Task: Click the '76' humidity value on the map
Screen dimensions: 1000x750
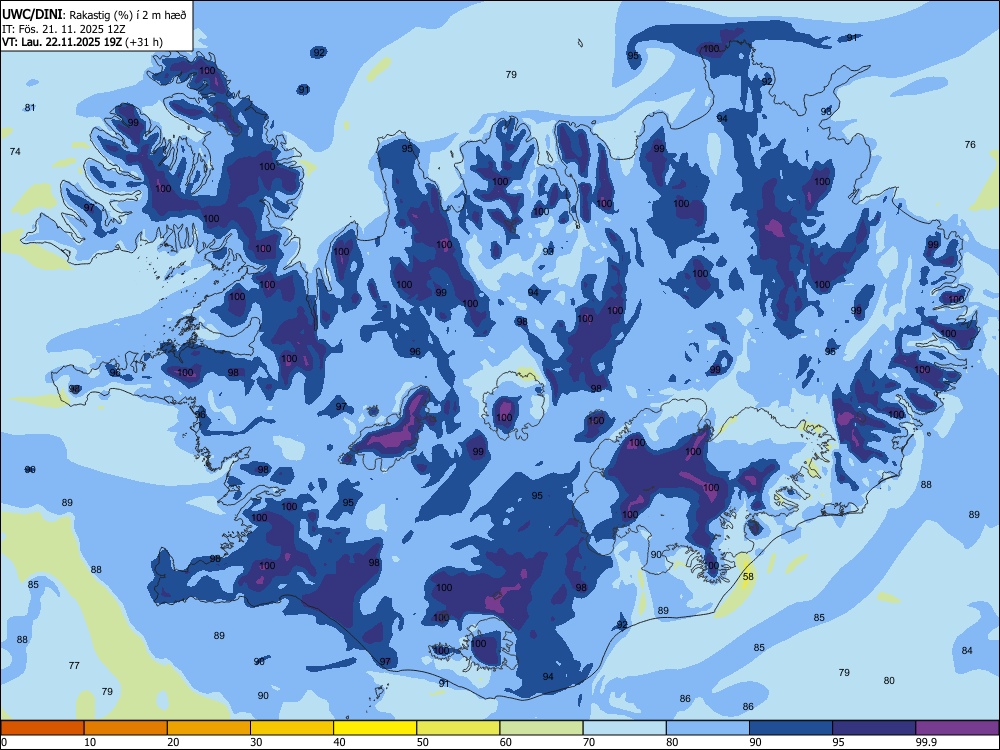Action: point(970,144)
